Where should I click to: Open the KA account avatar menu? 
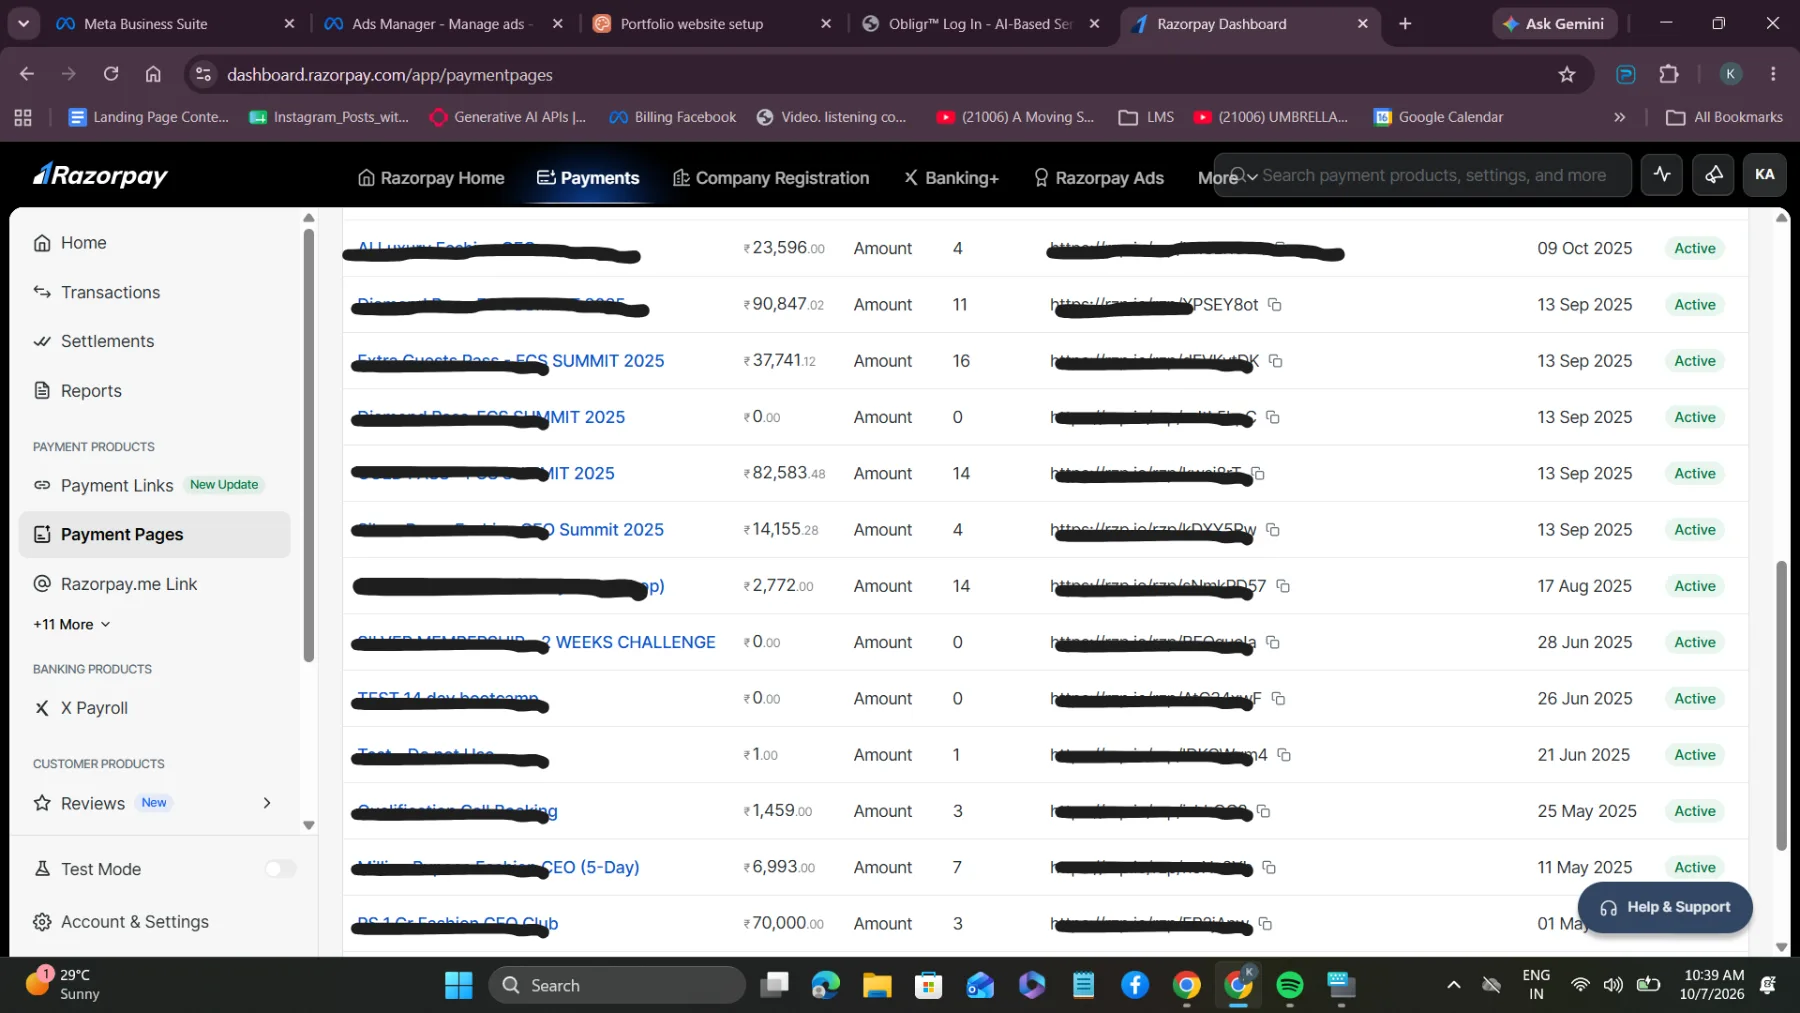(1764, 175)
